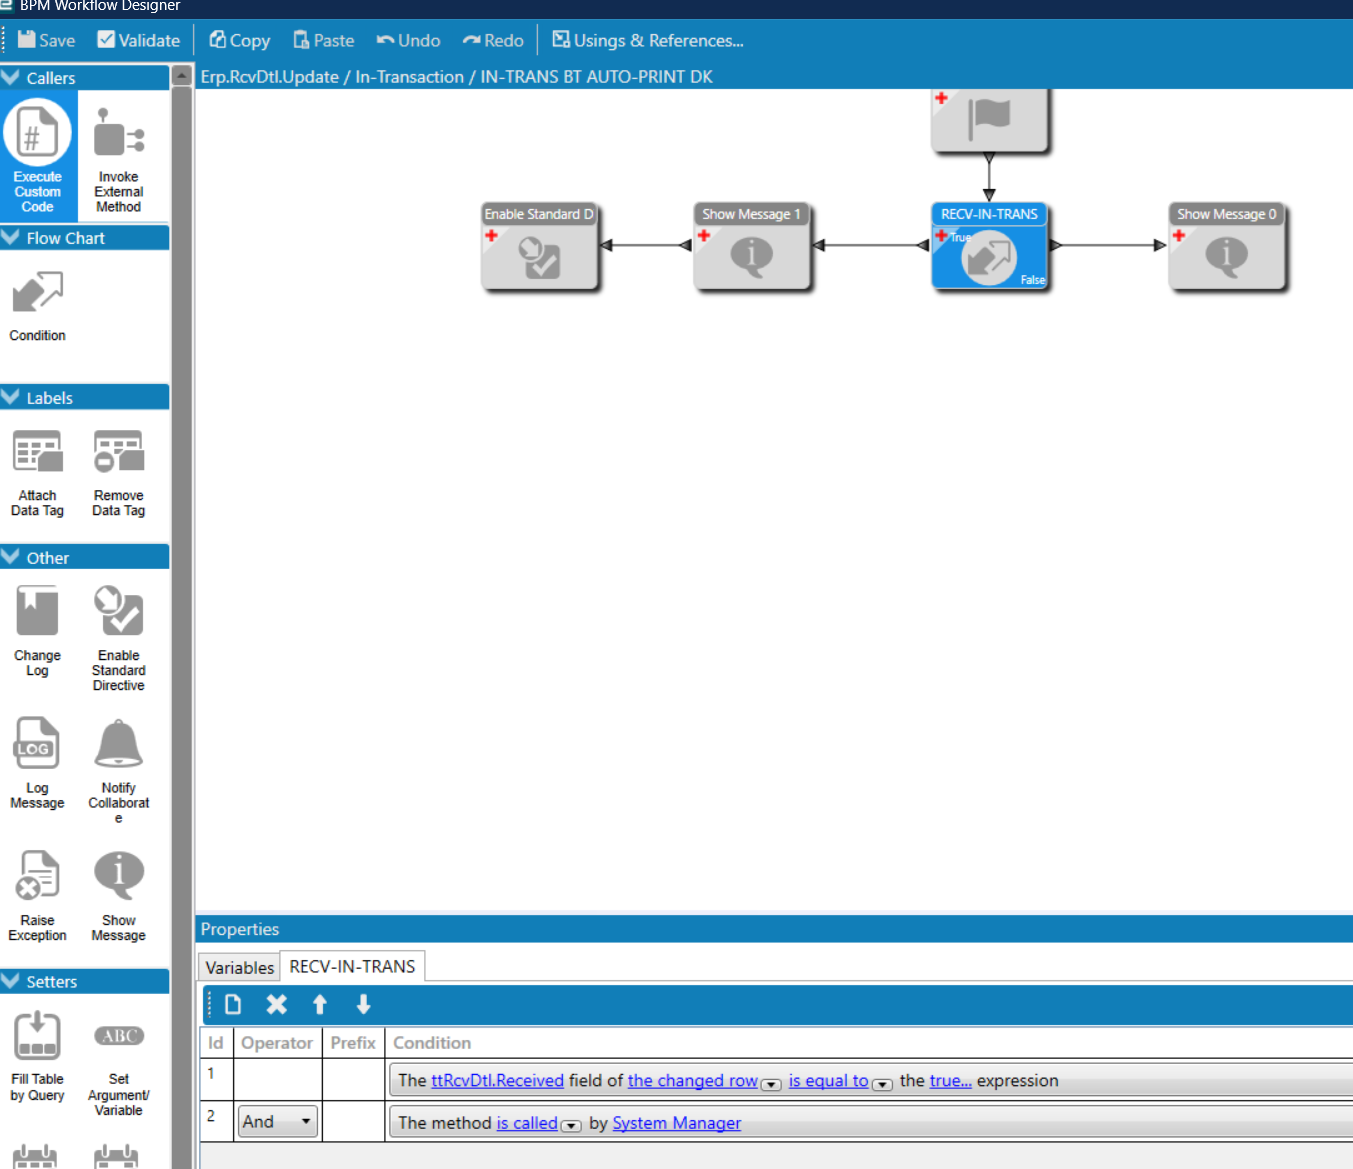1353x1169 pixels.
Task: Open Usings & References dialog
Action: (x=648, y=40)
